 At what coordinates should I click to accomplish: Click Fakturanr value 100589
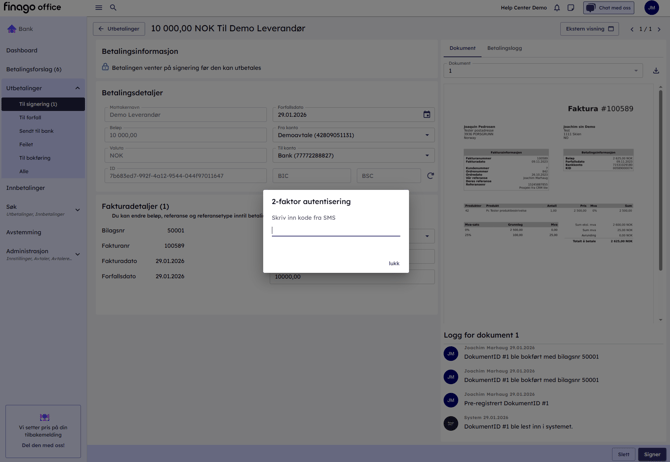(174, 246)
